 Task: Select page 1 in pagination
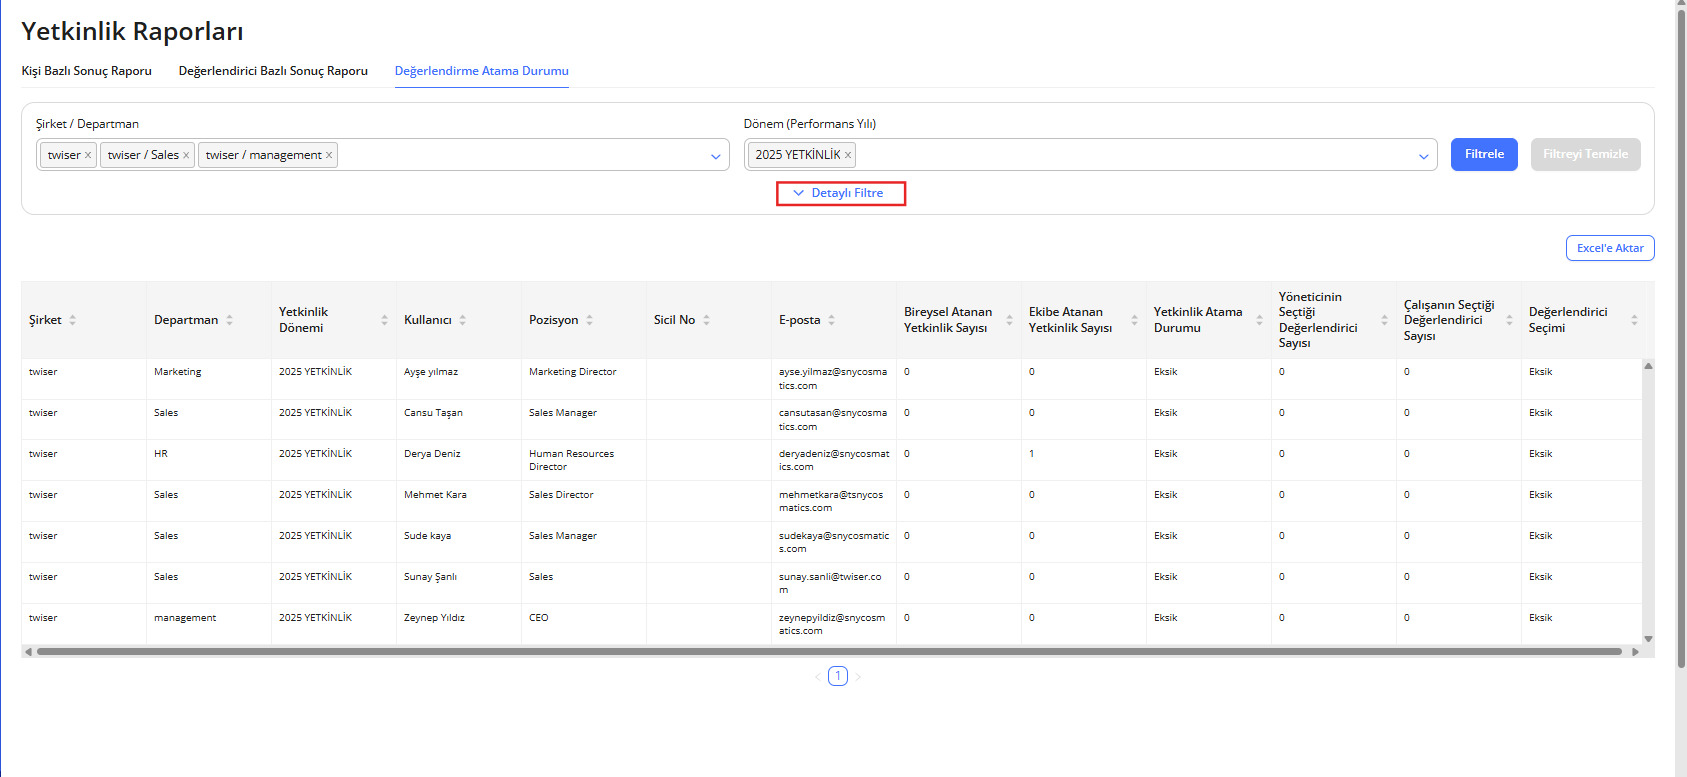(838, 676)
